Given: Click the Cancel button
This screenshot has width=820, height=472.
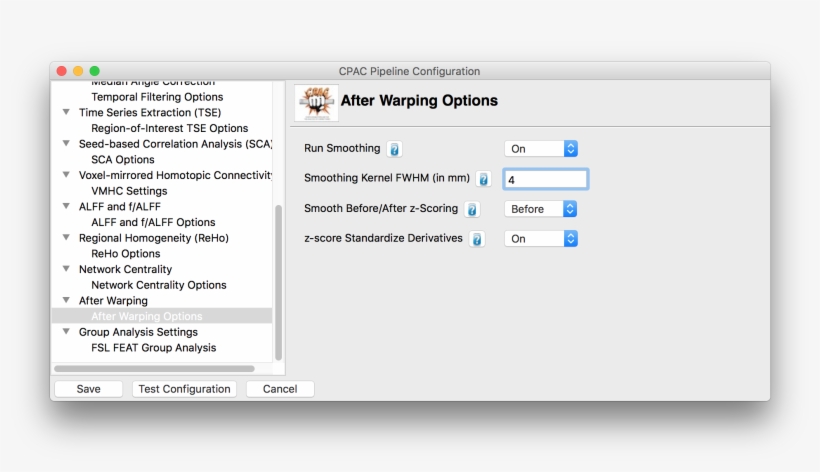Looking at the screenshot, I should pyautogui.click(x=280, y=389).
